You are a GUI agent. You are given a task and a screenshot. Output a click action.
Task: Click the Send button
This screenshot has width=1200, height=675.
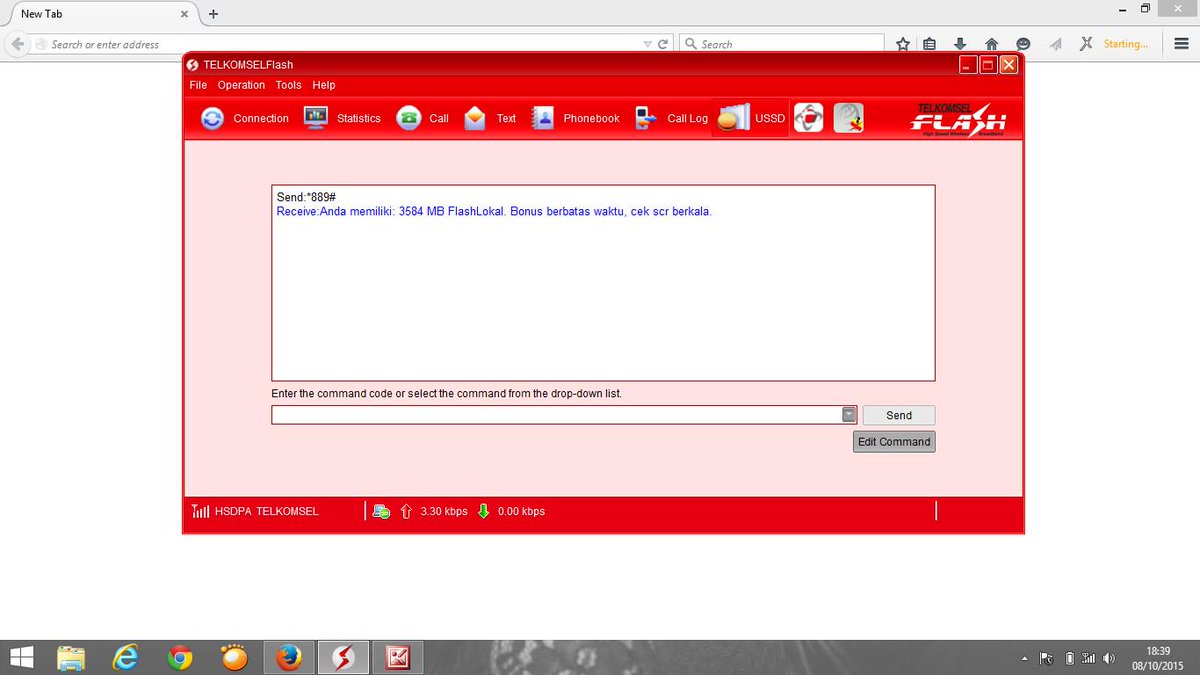[899, 415]
